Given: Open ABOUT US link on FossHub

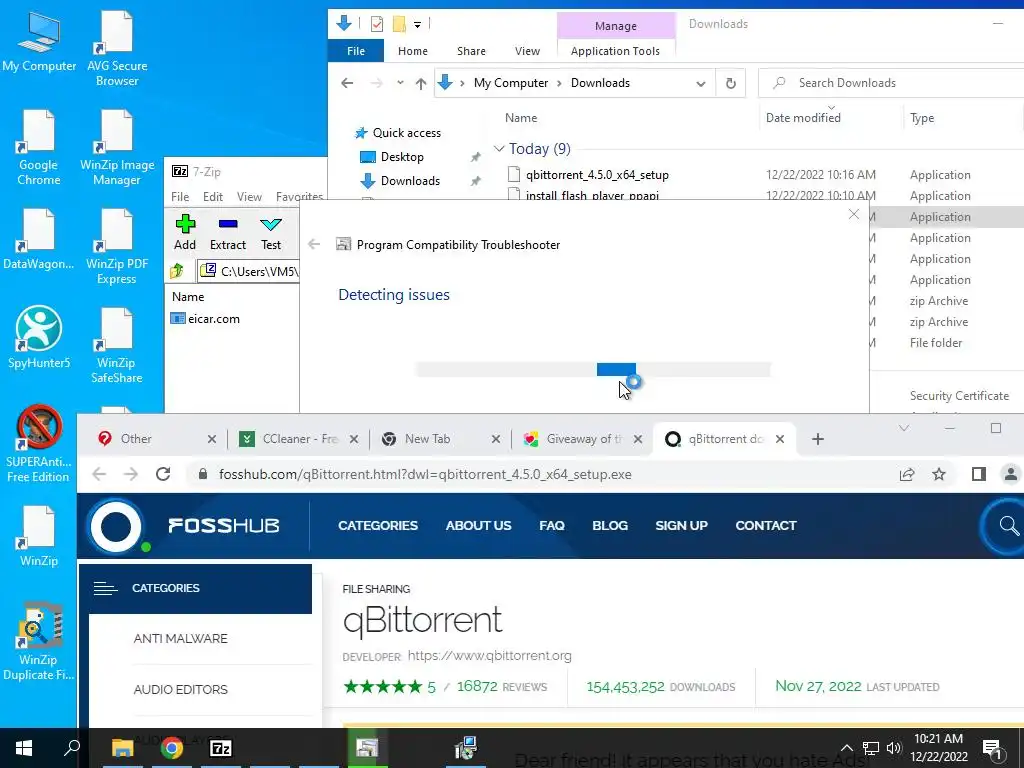Looking at the screenshot, I should pos(478,526).
